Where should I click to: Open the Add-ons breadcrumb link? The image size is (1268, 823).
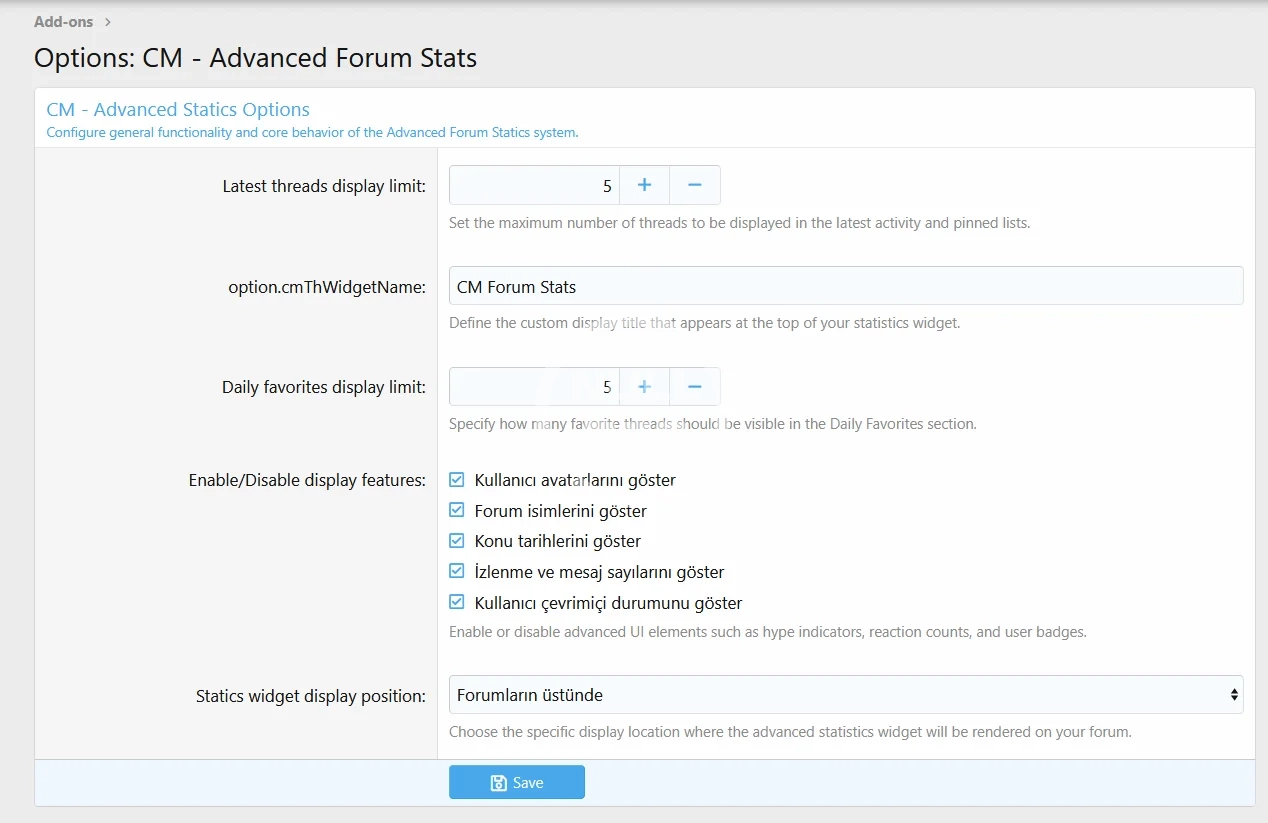coord(63,21)
